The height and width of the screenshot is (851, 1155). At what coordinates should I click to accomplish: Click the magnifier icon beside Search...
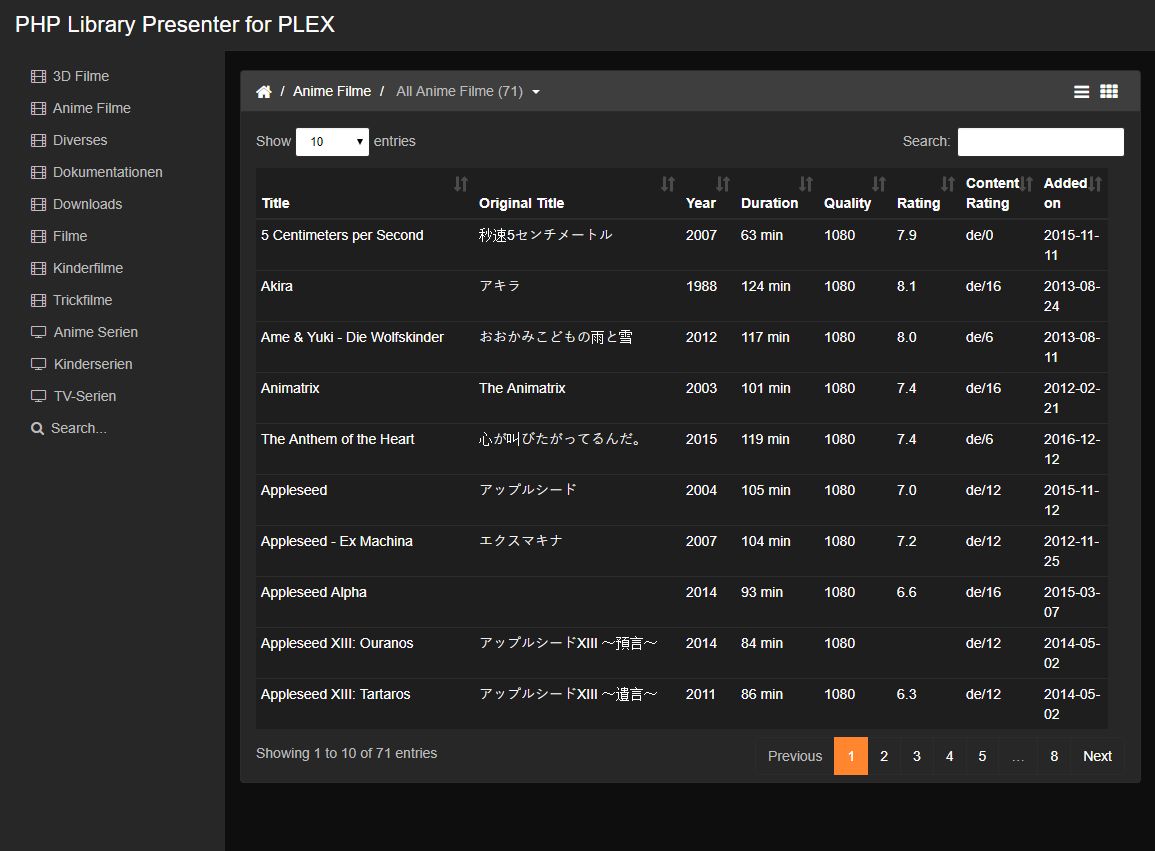[x=38, y=428]
